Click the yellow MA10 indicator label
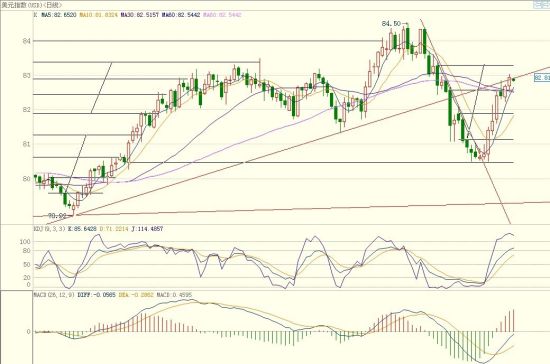The width and height of the screenshot is (550, 364). click(x=99, y=15)
